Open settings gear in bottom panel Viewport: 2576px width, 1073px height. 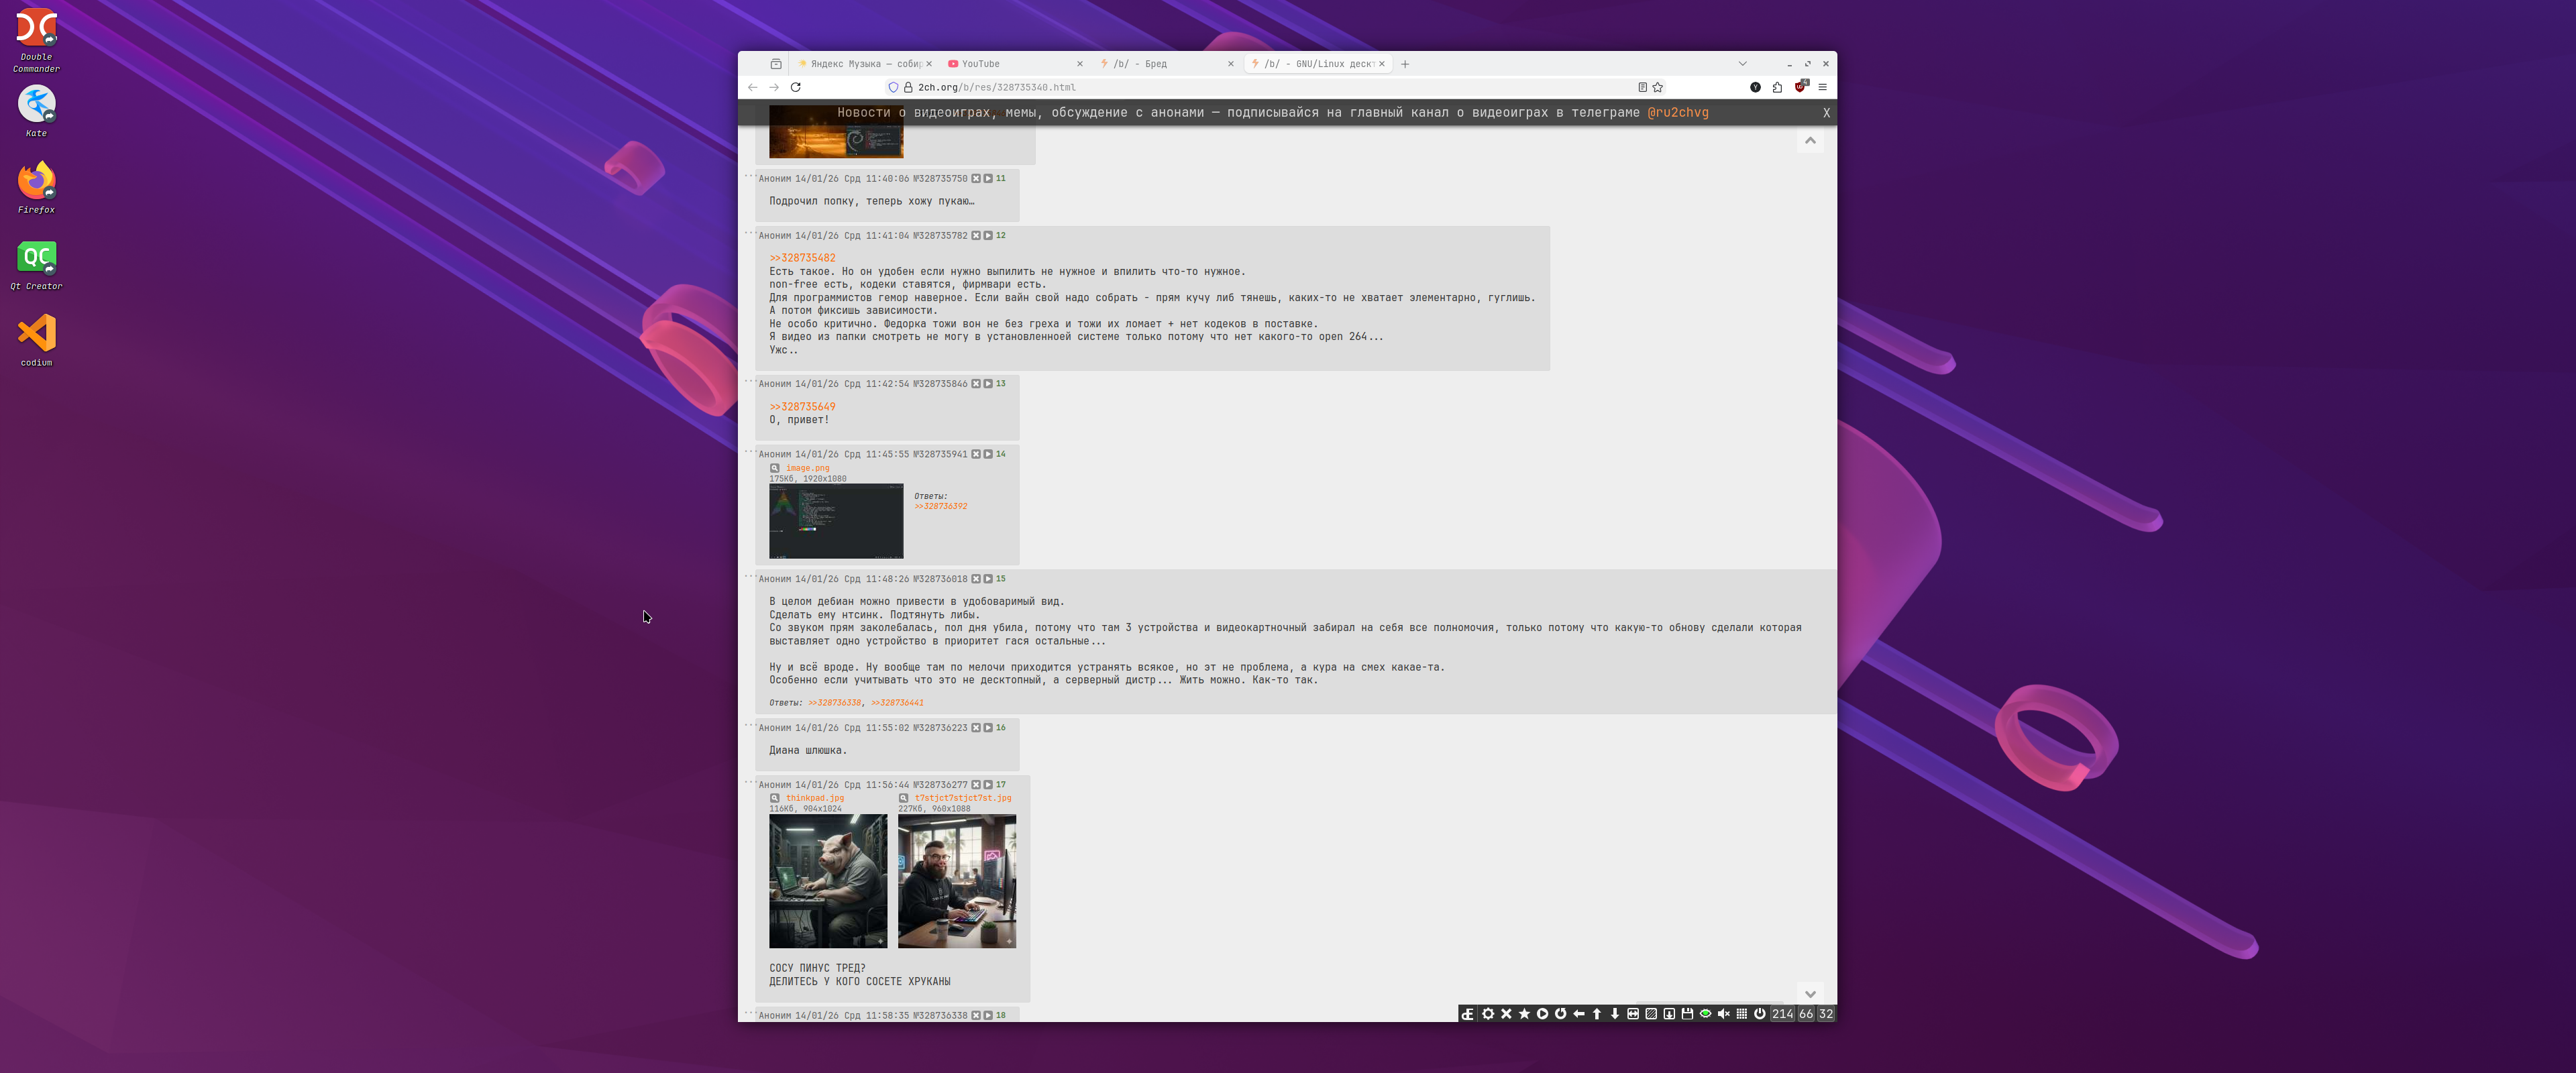(x=1488, y=1014)
